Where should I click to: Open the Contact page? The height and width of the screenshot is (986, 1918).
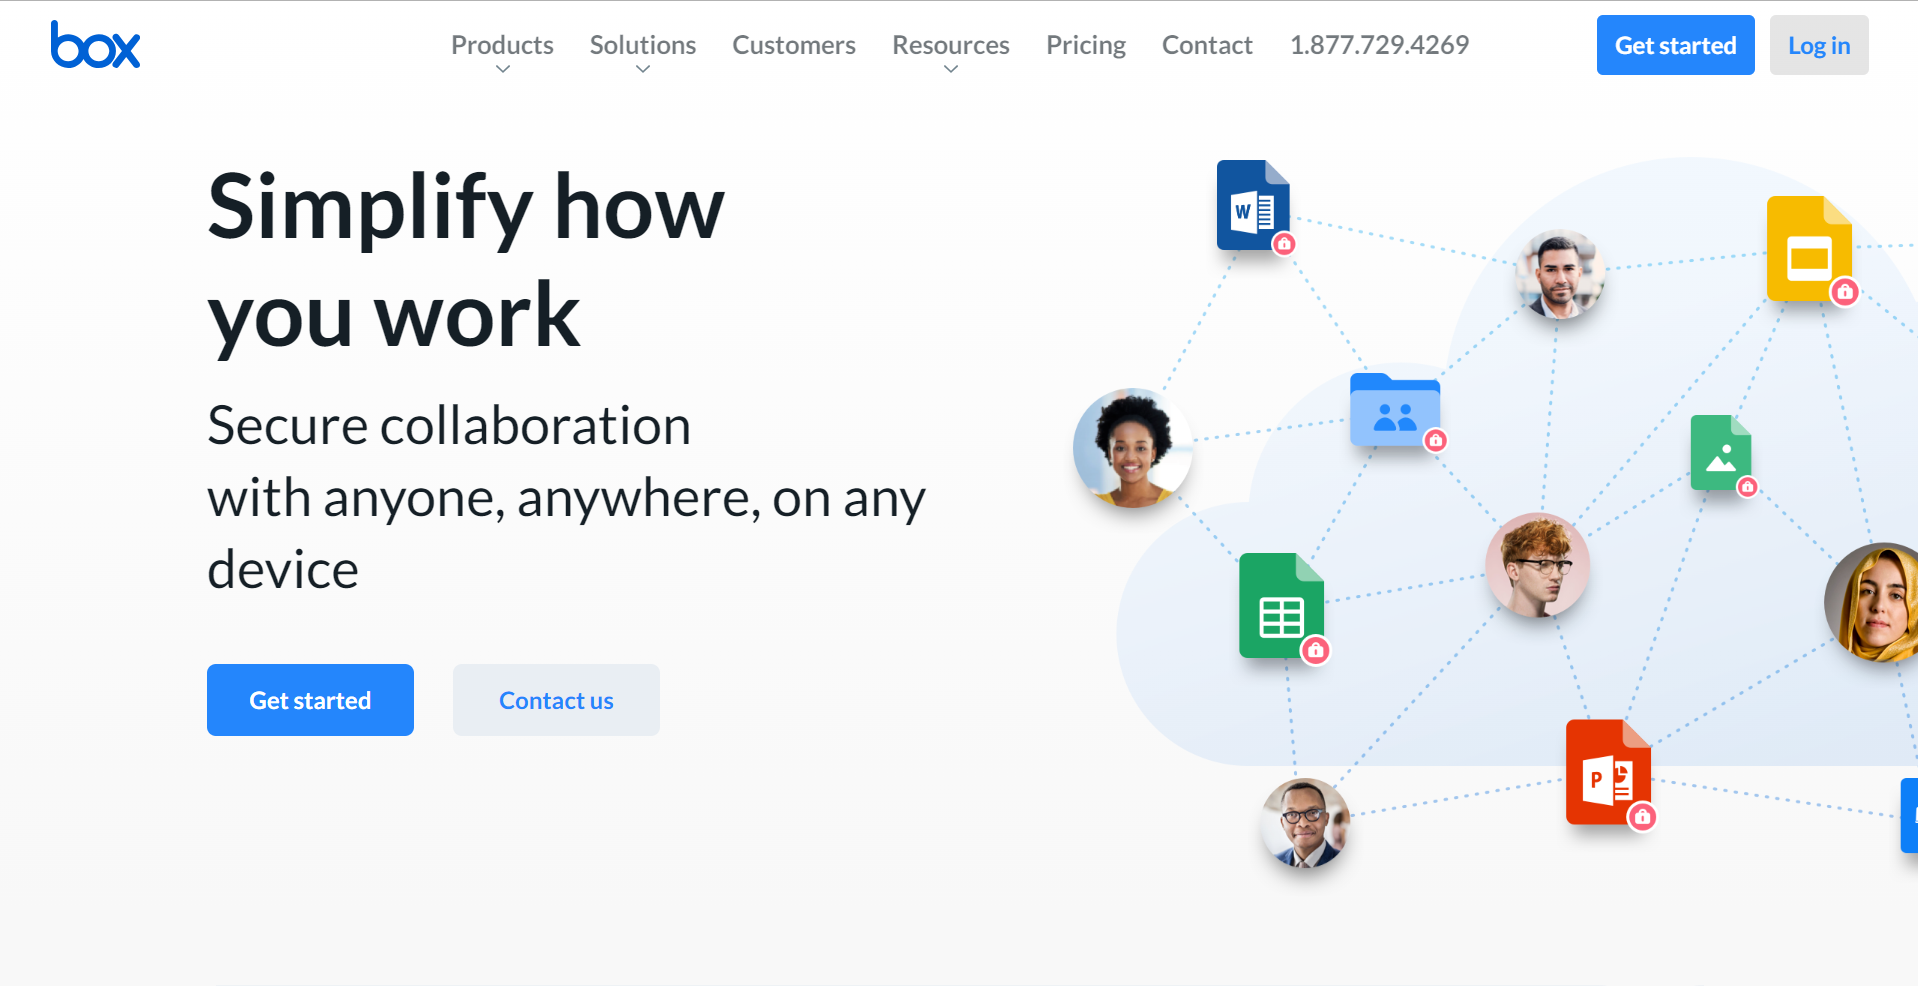[1207, 45]
